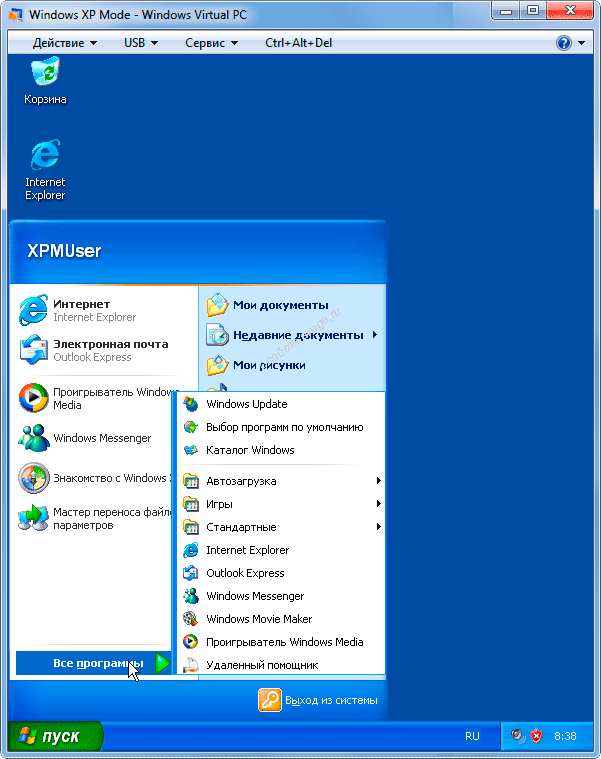Click the RU language indicator on taskbar
Screen dimensions: 601x759
point(472,736)
